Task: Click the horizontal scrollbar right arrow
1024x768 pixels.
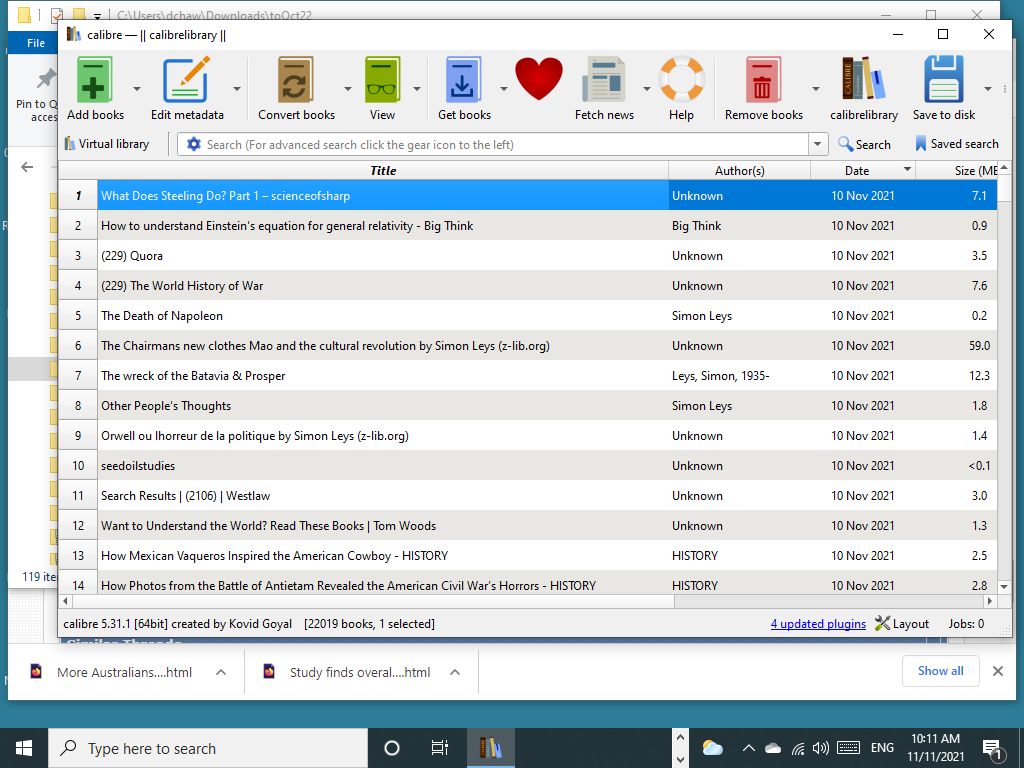Action: [990, 600]
